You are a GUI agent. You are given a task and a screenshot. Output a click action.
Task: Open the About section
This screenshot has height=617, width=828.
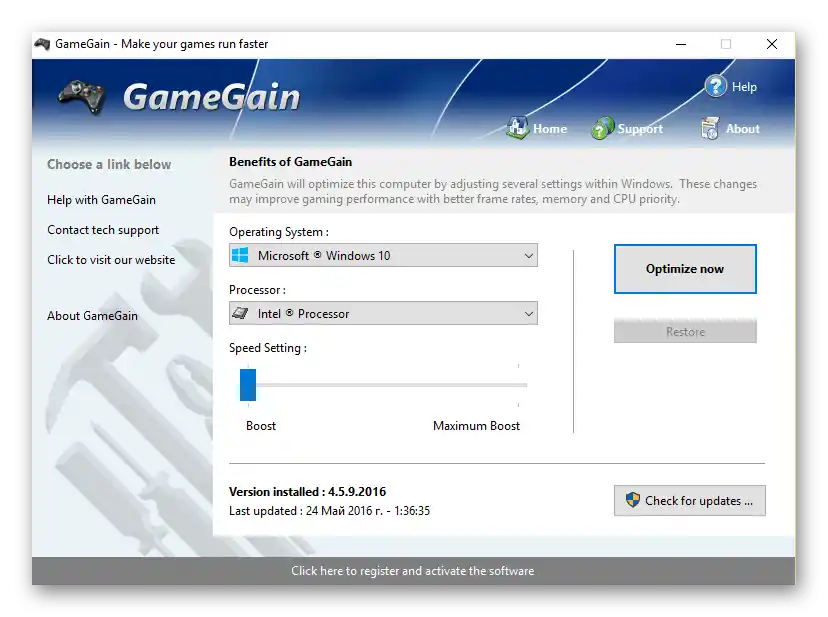[742, 129]
